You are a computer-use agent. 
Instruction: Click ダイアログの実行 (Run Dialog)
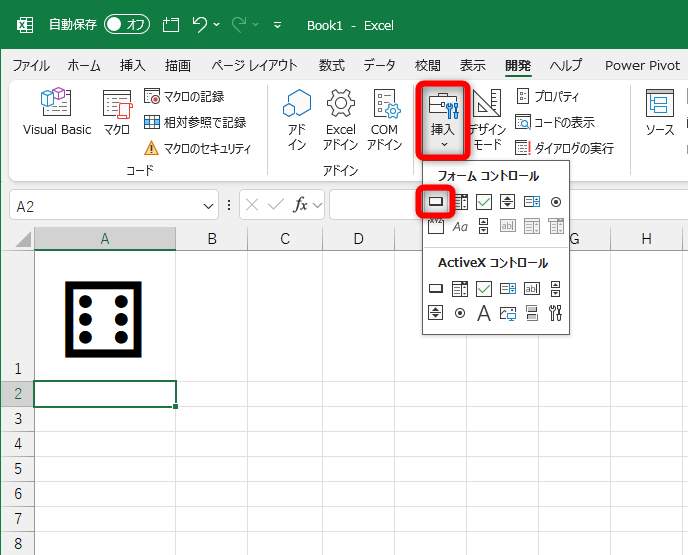[x=564, y=148]
